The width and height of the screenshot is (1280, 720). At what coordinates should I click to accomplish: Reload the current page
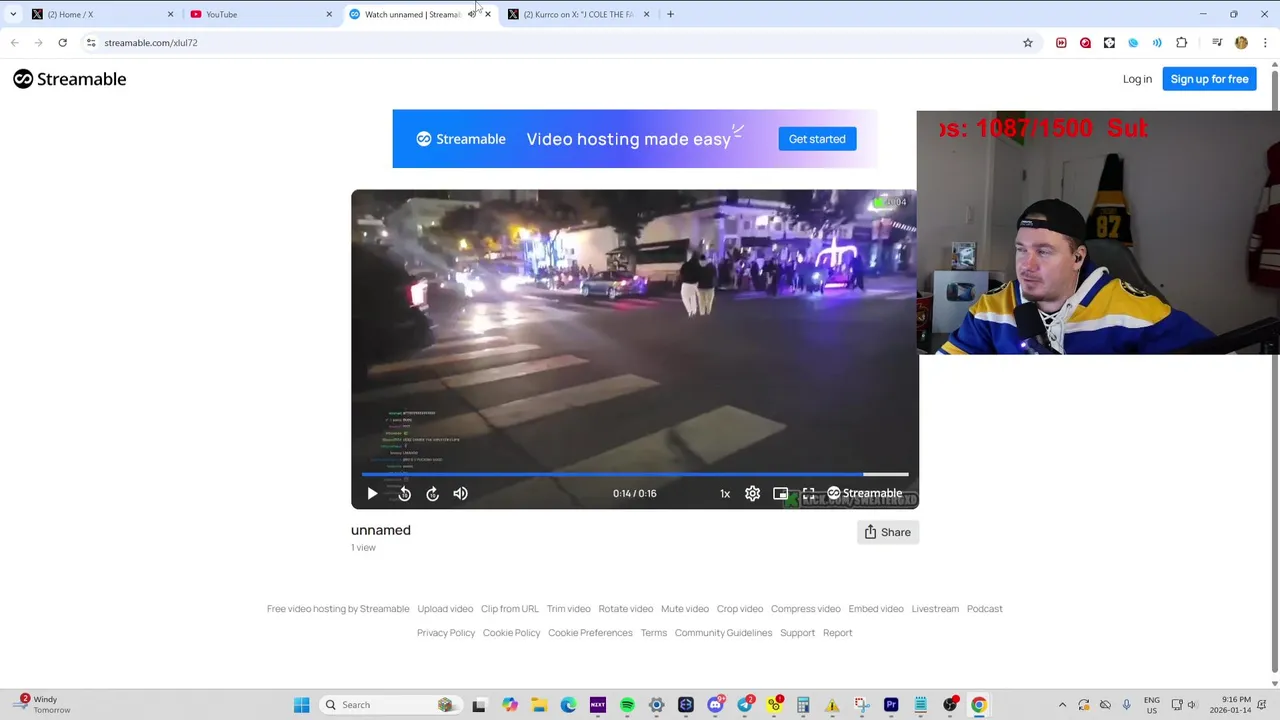click(62, 43)
